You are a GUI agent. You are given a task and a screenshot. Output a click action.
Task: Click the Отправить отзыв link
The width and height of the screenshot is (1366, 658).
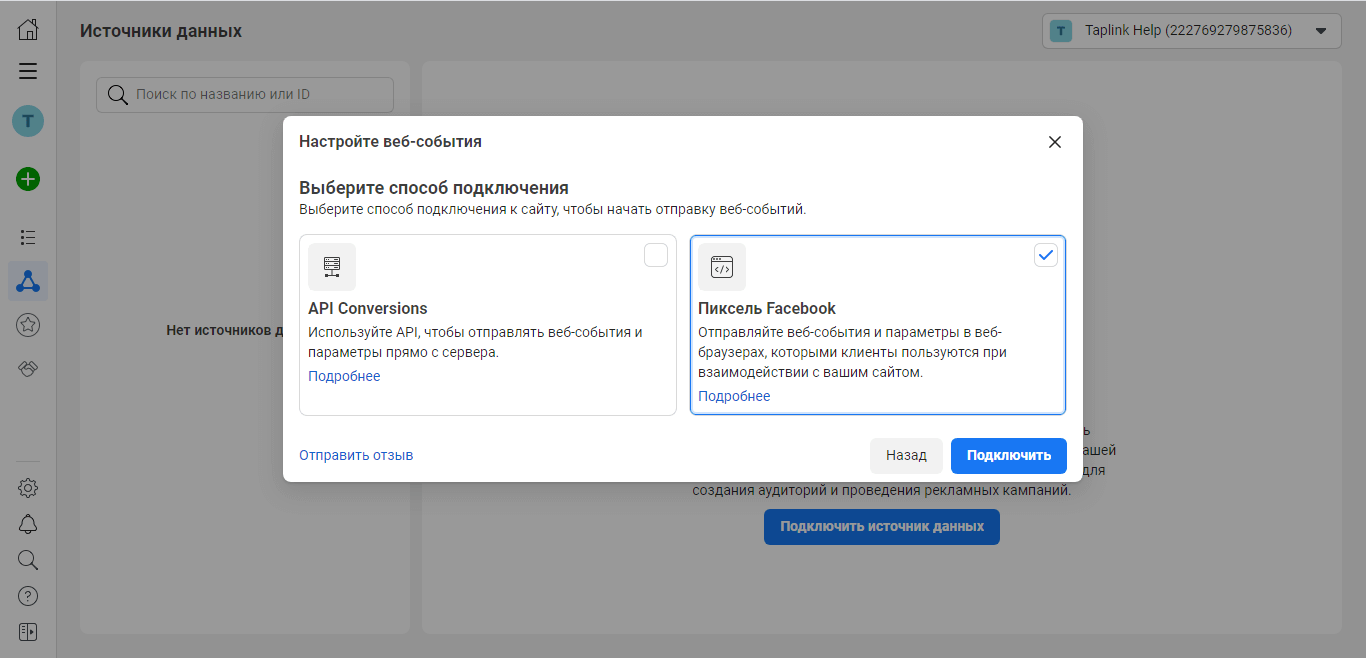(x=356, y=455)
